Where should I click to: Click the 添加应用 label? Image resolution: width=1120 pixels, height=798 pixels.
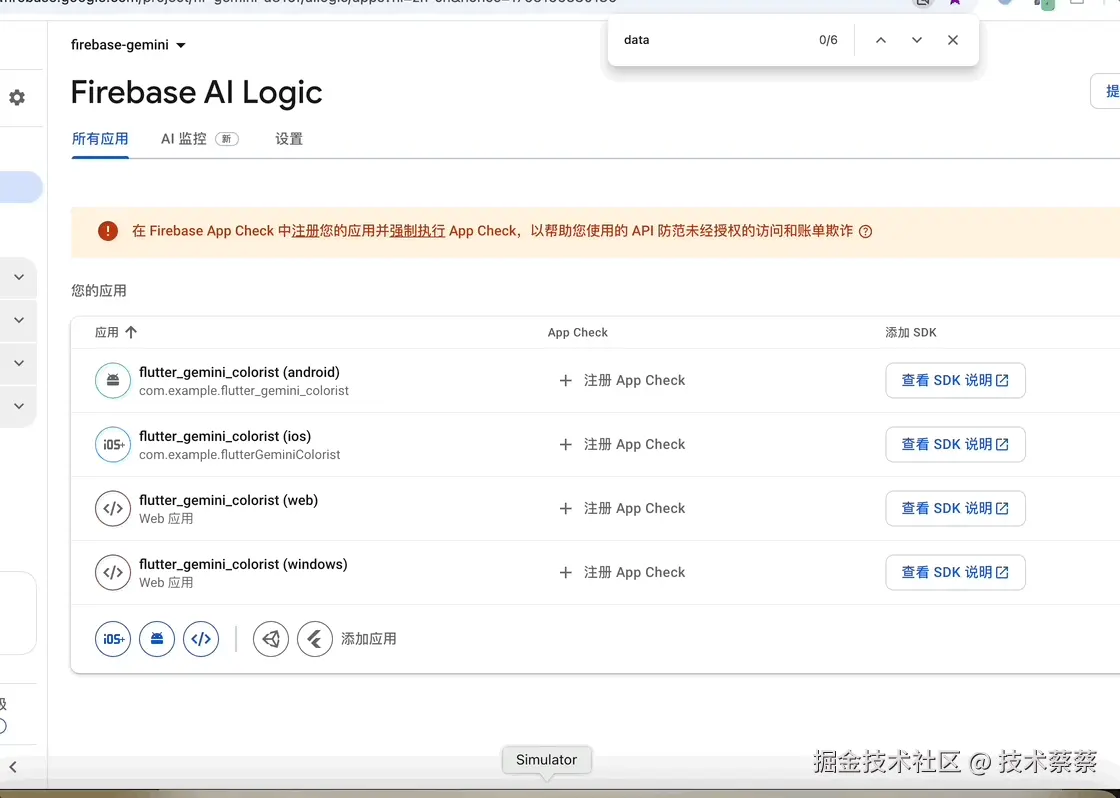pos(369,639)
